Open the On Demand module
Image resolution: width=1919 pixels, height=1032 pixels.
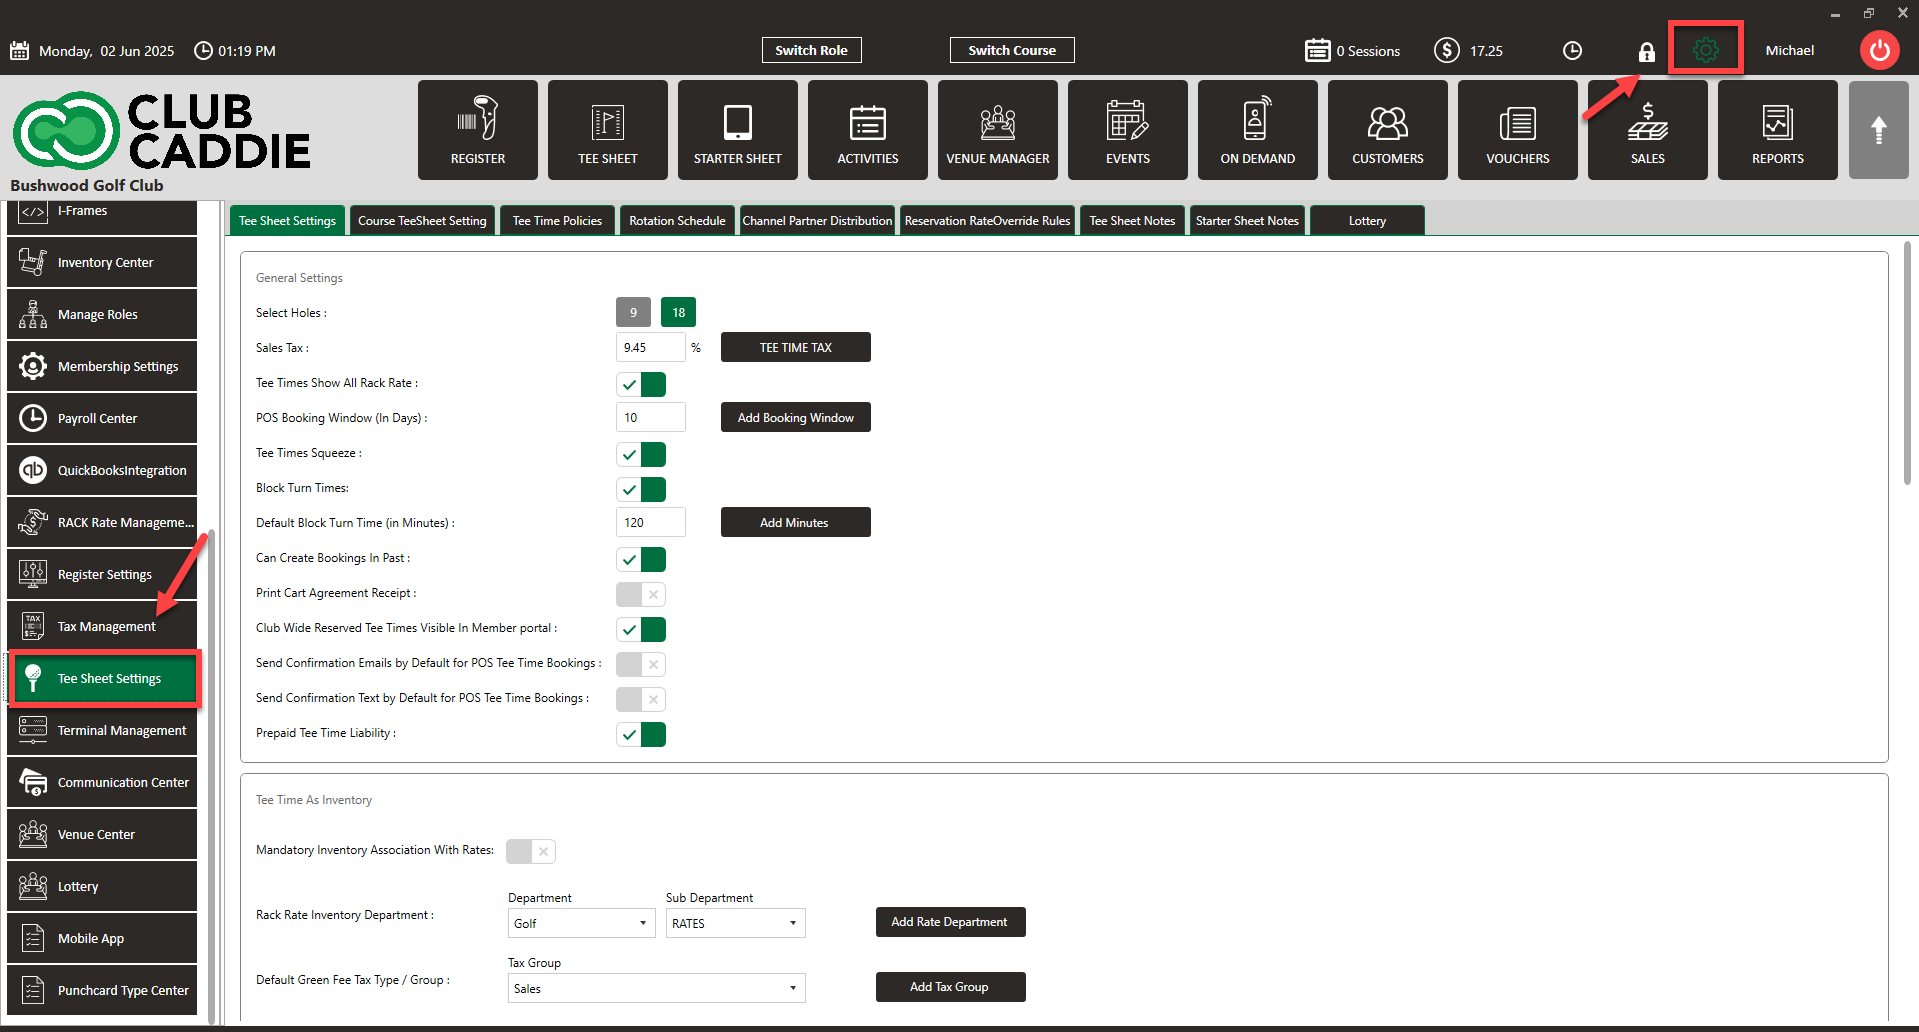[1258, 130]
